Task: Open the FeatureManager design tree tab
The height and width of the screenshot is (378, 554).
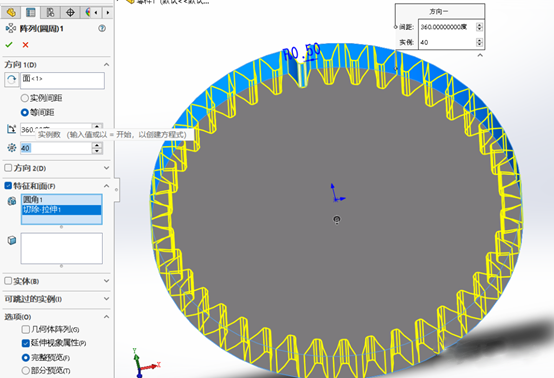Action: pos(11,13)
